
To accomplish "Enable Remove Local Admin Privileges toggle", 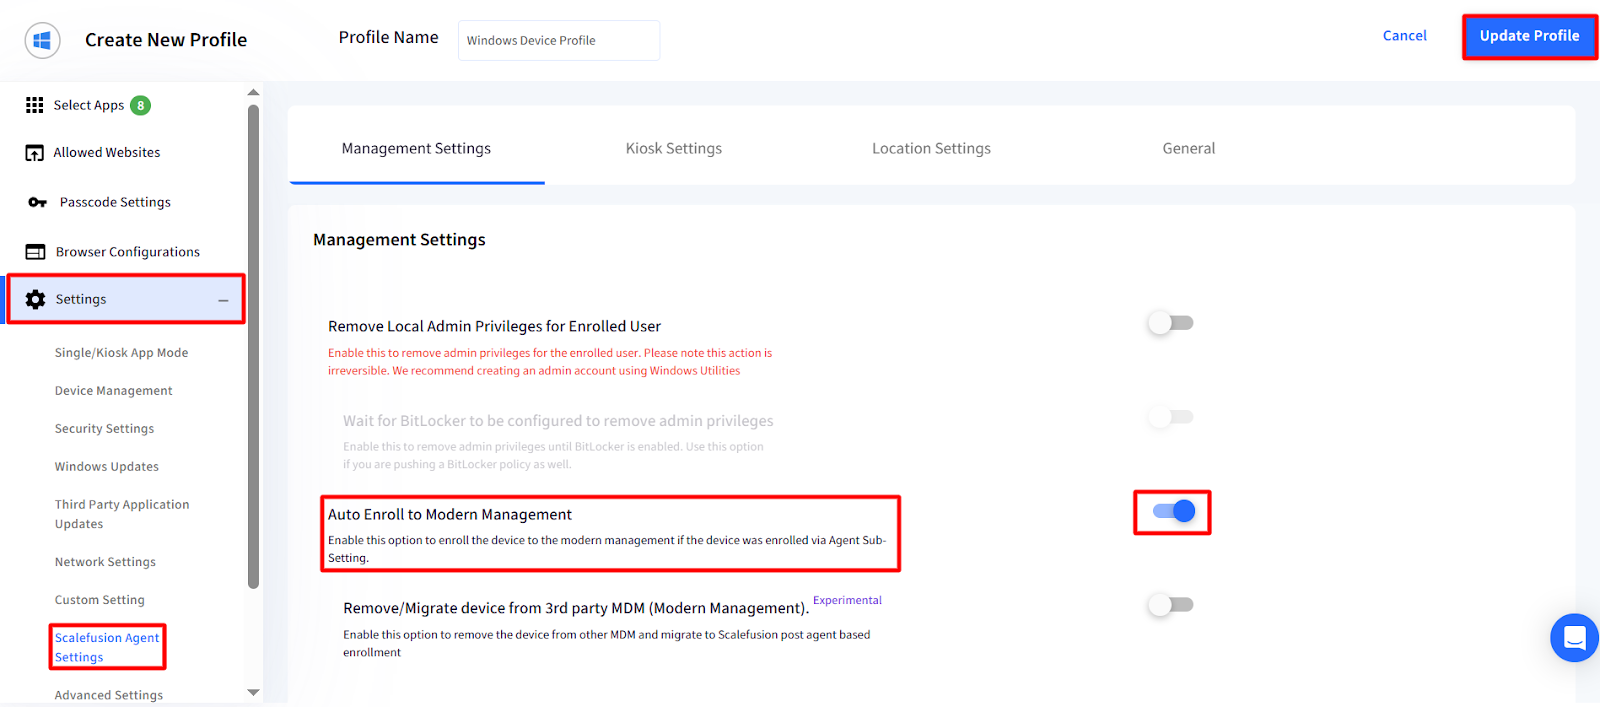I will click(x=1171, y=323).
